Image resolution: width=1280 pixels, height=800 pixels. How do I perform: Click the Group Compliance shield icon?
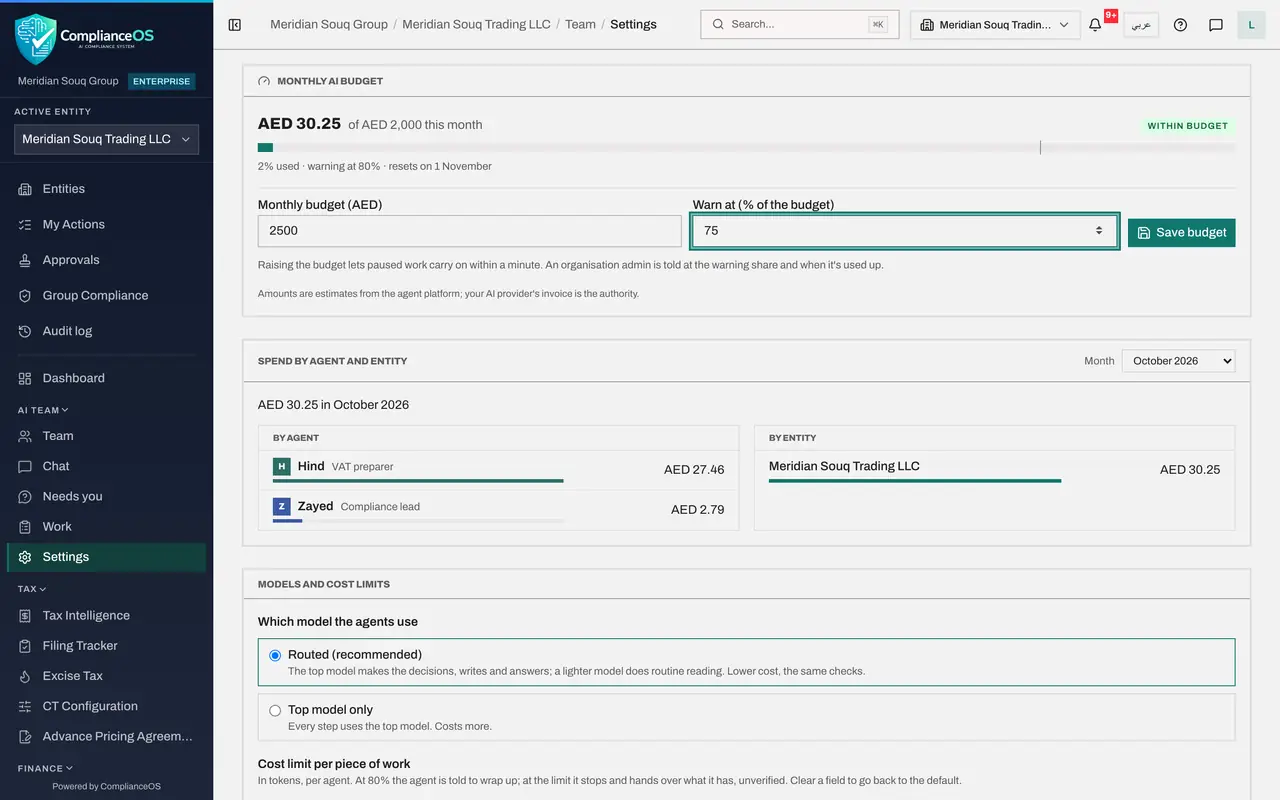pos(25,296)
